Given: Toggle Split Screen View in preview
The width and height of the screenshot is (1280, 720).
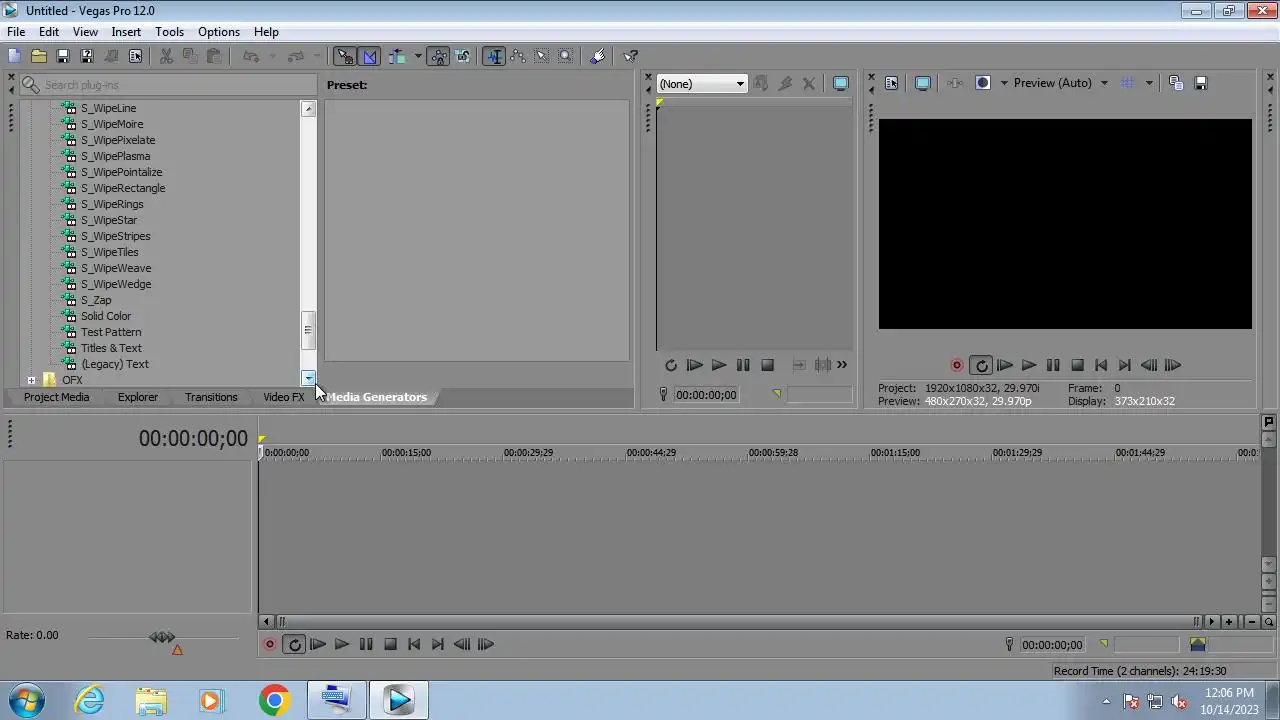Looking at the screenshot, I should pos(982,83).
